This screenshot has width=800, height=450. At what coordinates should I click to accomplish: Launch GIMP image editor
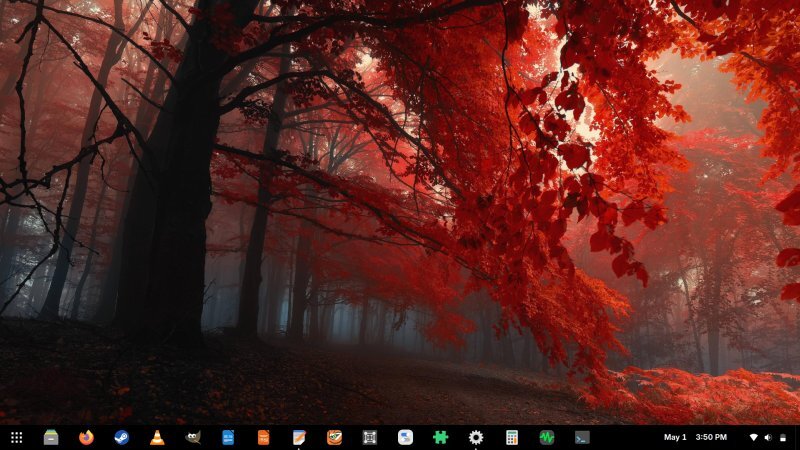coord(192,437)
